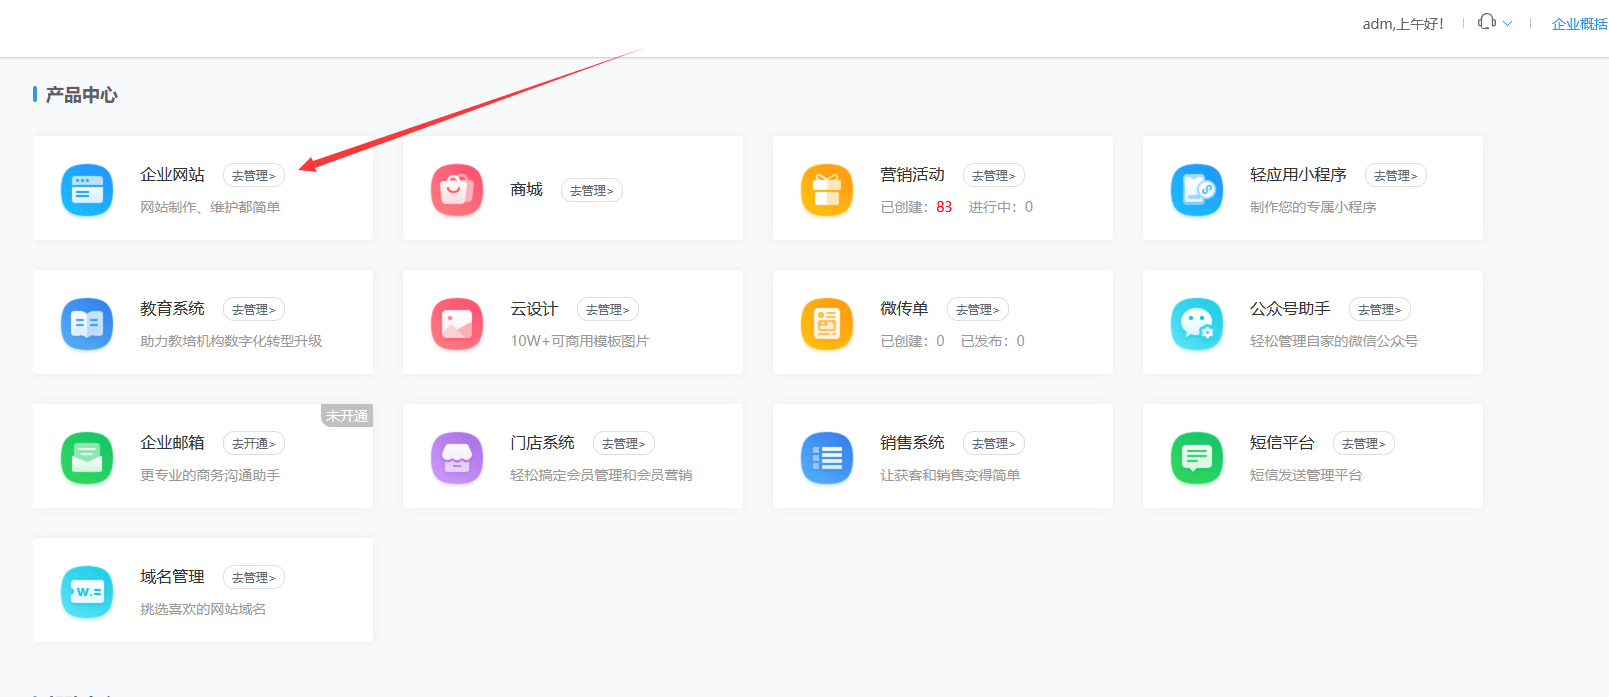Click description 短信发送管理平台
Image resolution: width=1609 pixels, height=697 pixels.
pos(1306,475)
